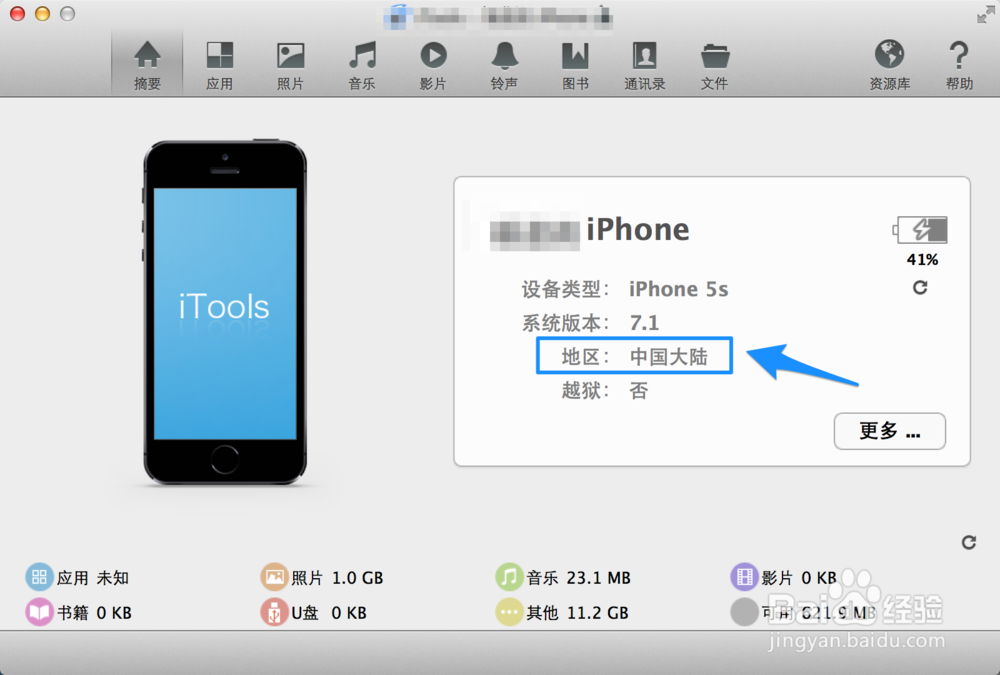The width and height of the screenshot is (1000, 675).
Task: Click the 音乐 storage category icon
Action: pos(509,577)
